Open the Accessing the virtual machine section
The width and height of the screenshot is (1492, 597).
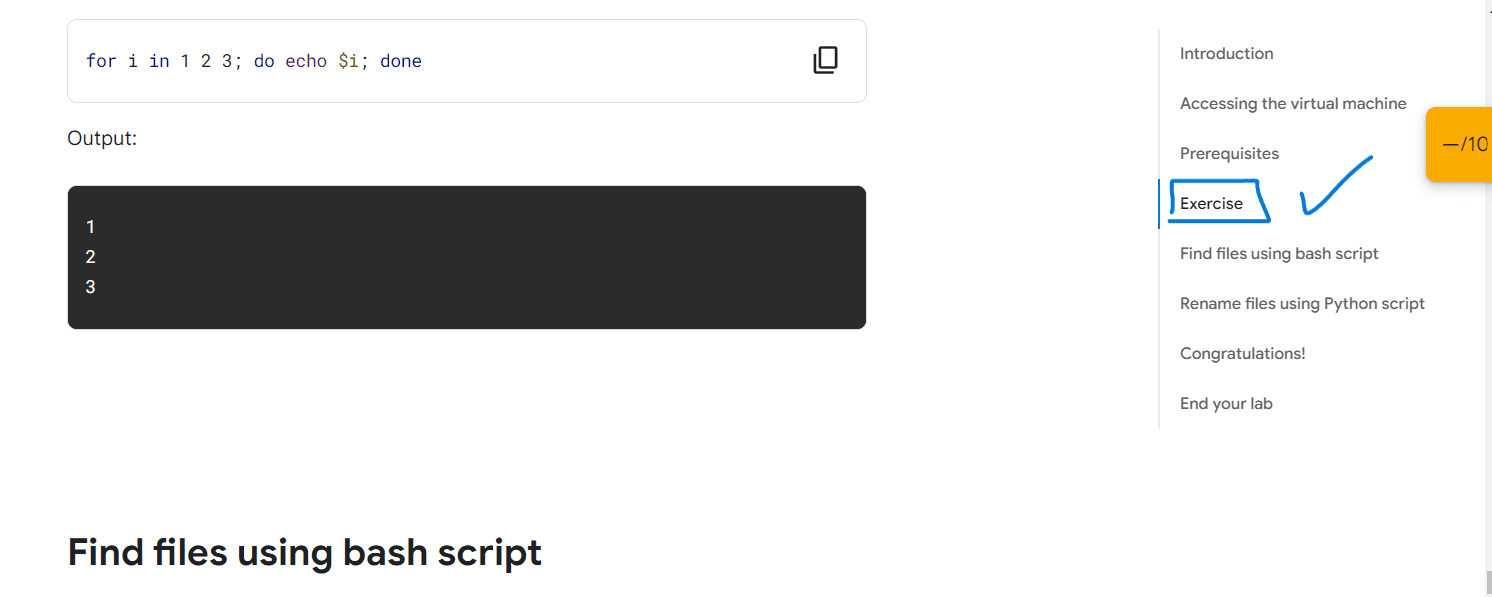1293,103
